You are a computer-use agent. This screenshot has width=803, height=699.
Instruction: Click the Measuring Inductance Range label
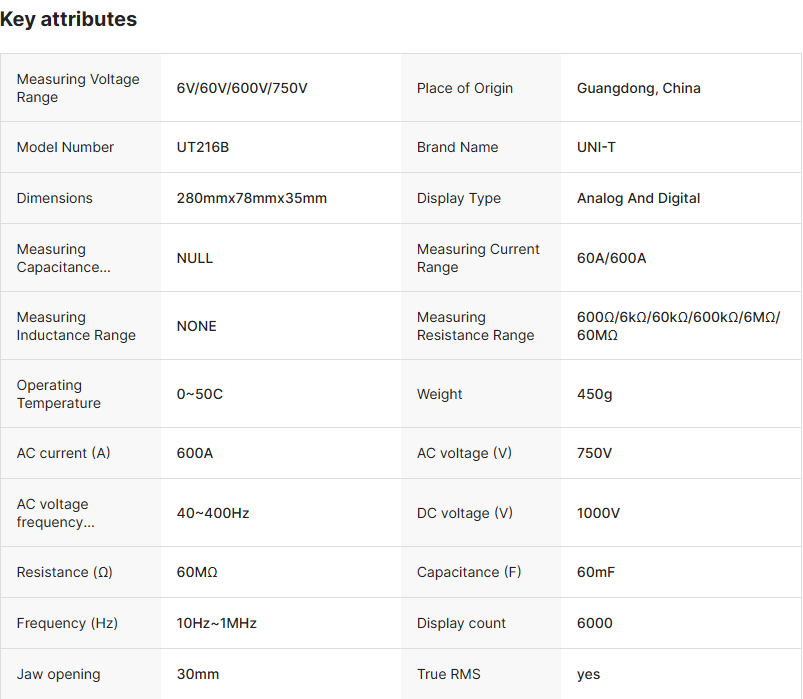[x=76, y=326]
